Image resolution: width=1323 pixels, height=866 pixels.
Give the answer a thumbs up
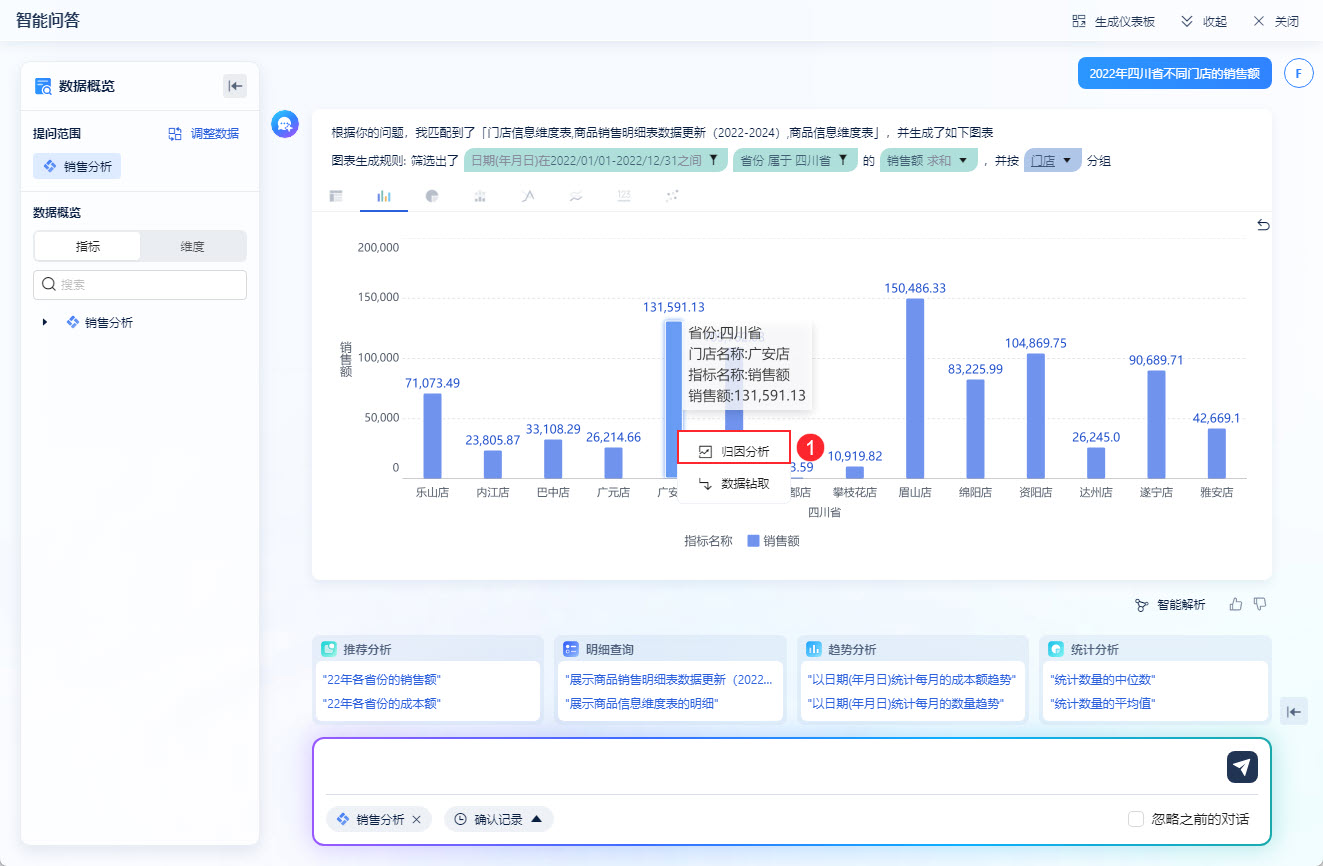(x=1236, y=604)
